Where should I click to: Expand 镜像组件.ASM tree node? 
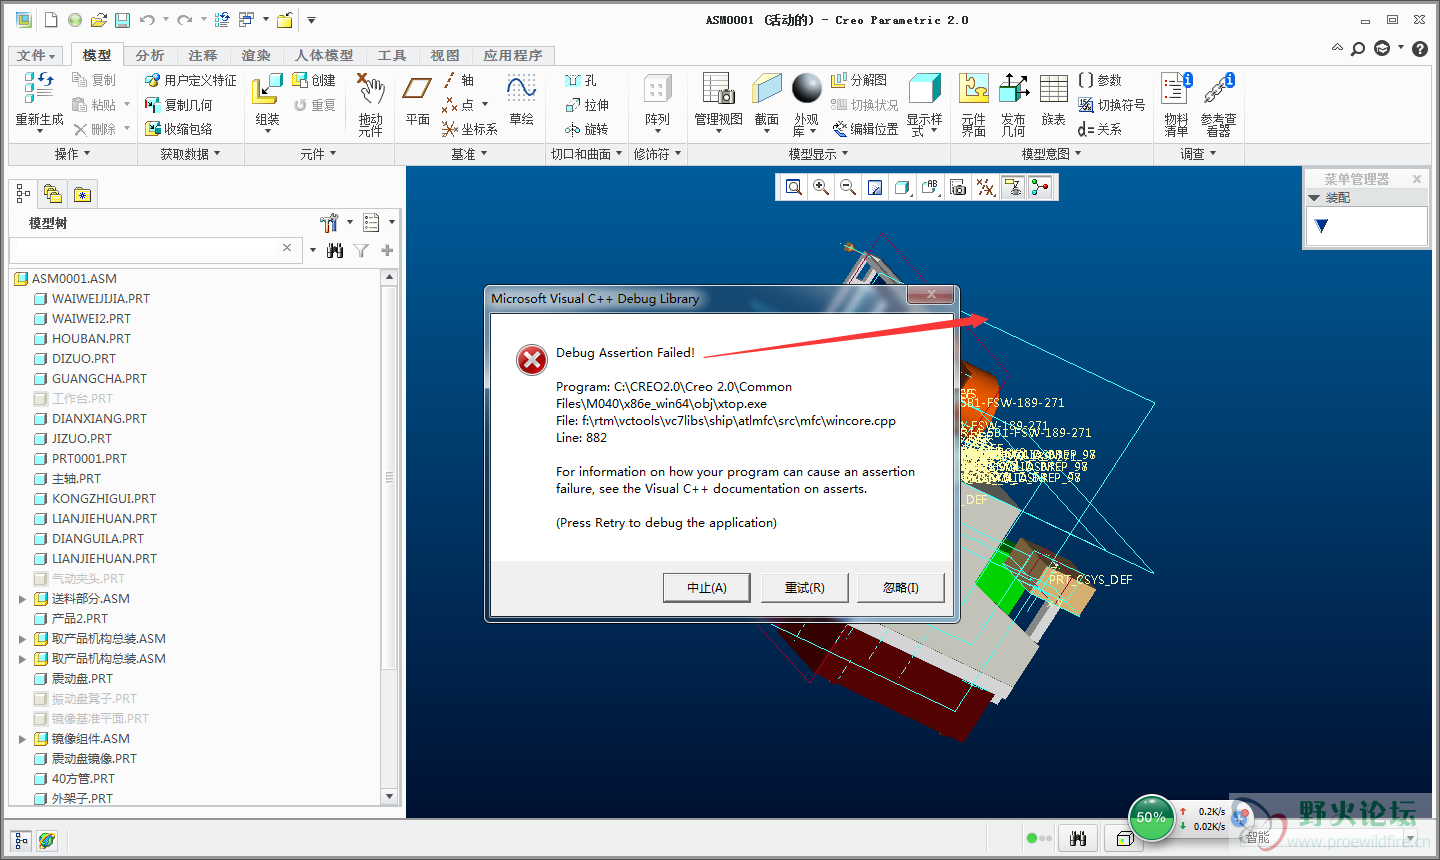pyautogui.click(x=22, y=739)
